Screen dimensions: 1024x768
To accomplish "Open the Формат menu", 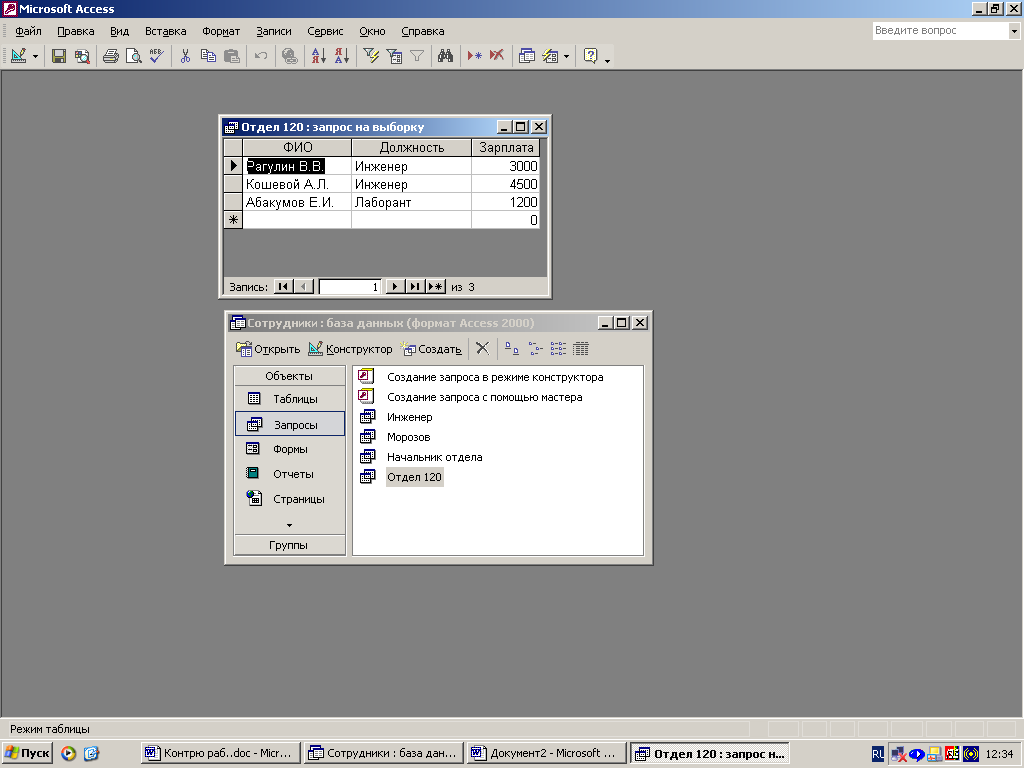I will 221,31.
